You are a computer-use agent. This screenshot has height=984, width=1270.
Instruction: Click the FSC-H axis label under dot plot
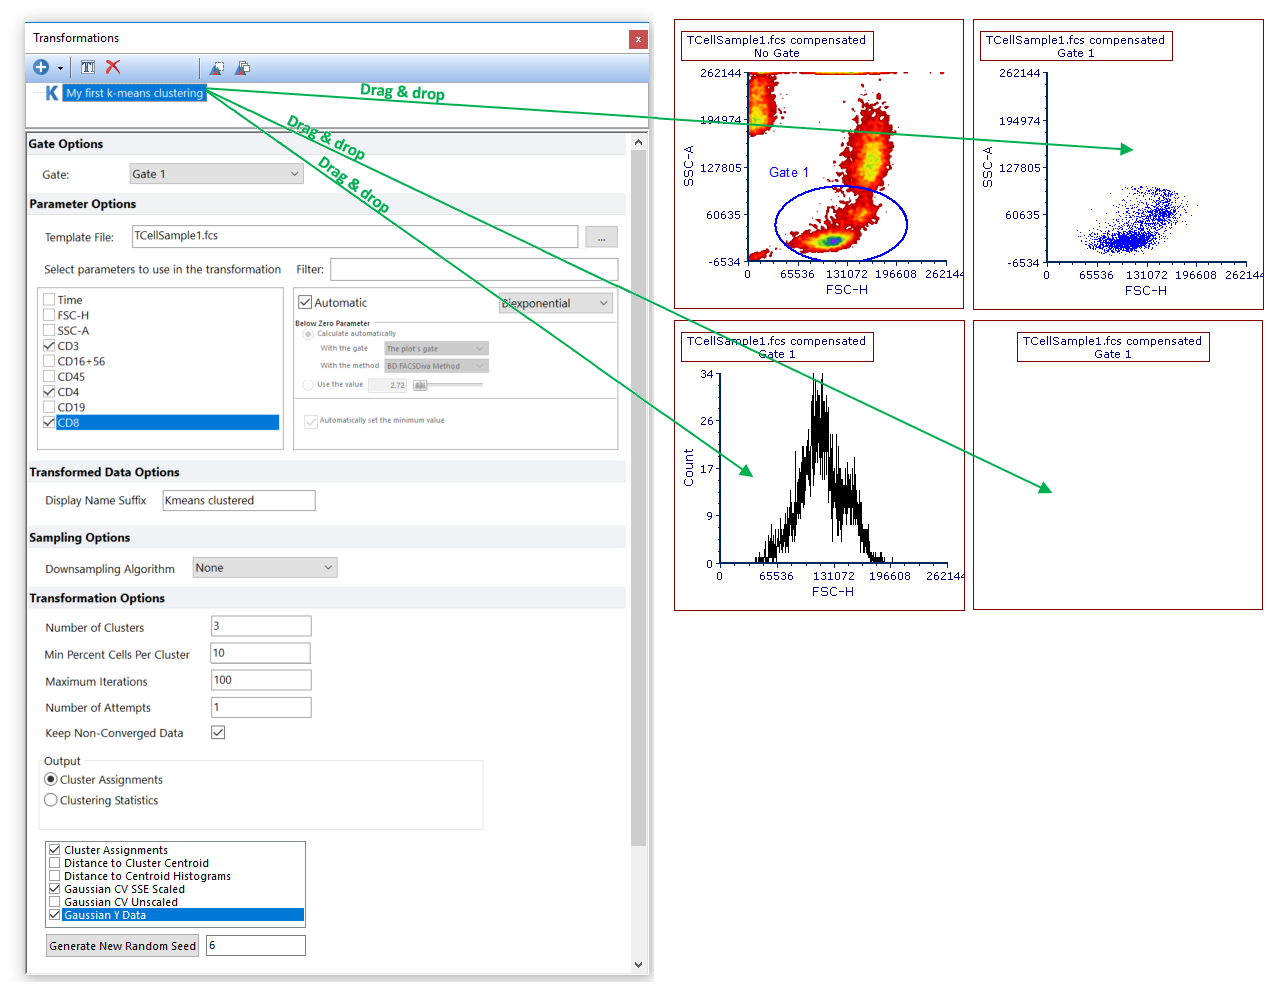[1146, 291]
